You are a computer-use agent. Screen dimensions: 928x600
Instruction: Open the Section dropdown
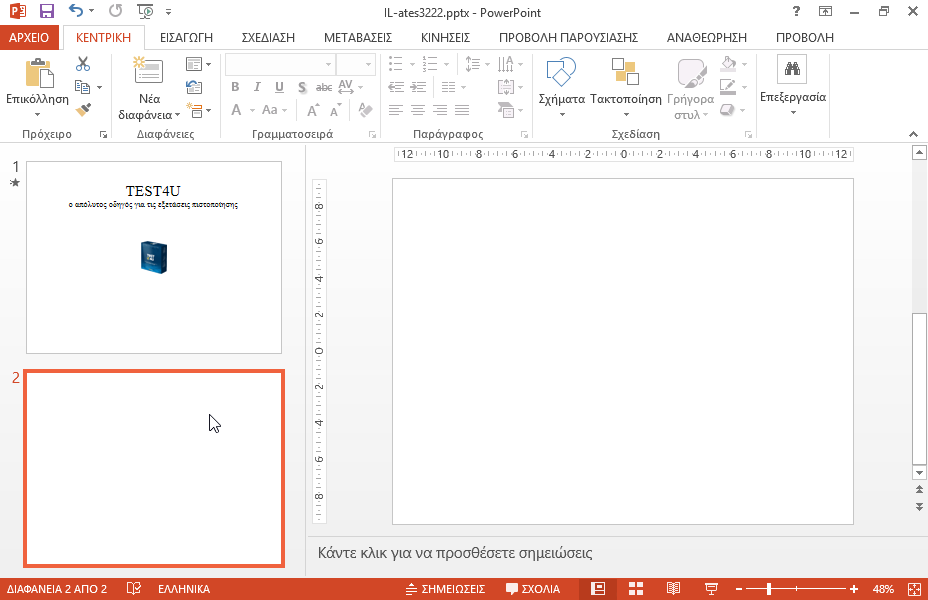pyautogui.click(x=198, y=110)
